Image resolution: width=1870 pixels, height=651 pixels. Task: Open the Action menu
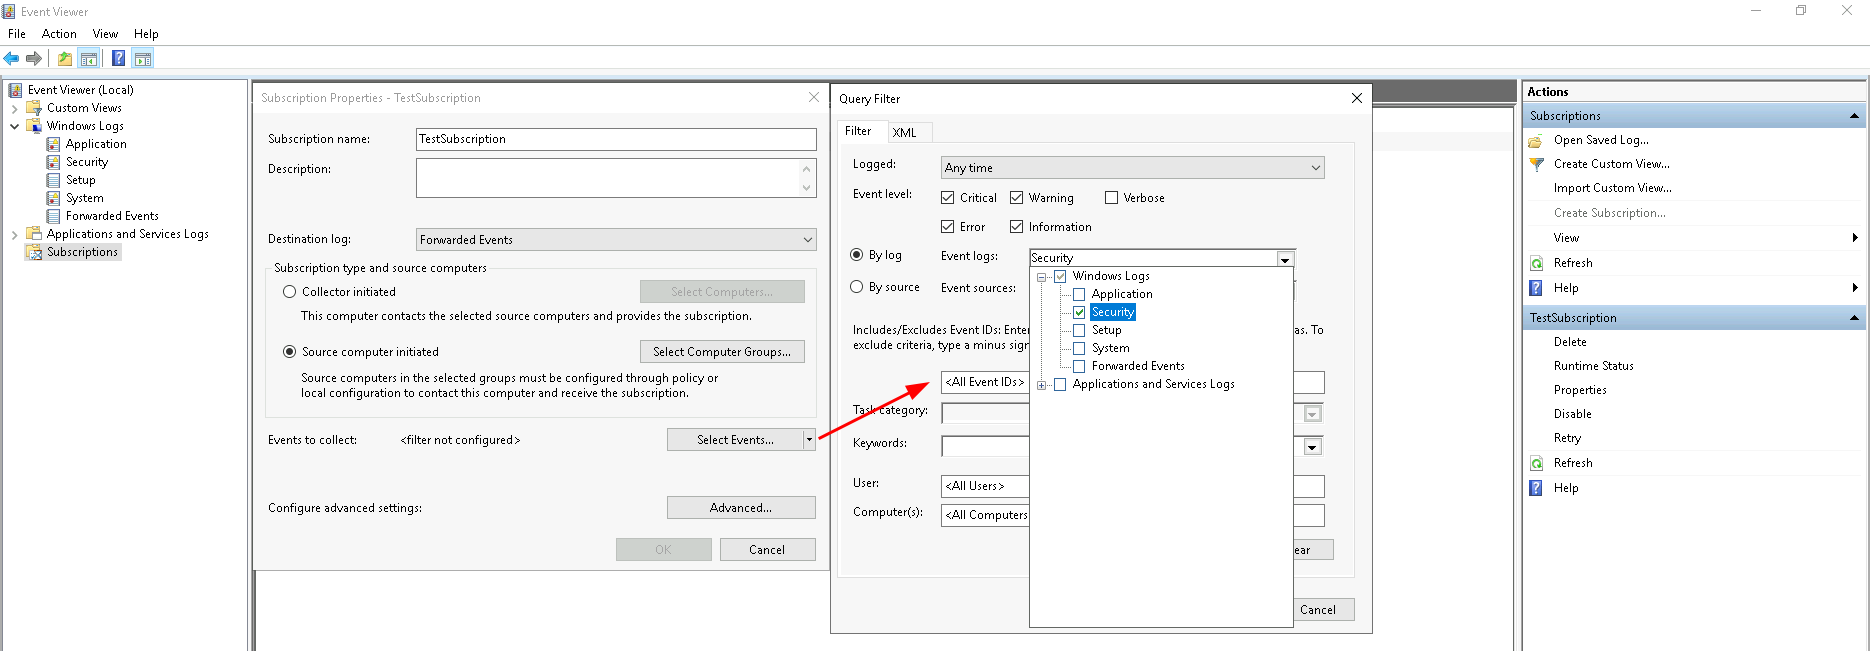click(59, 34)
